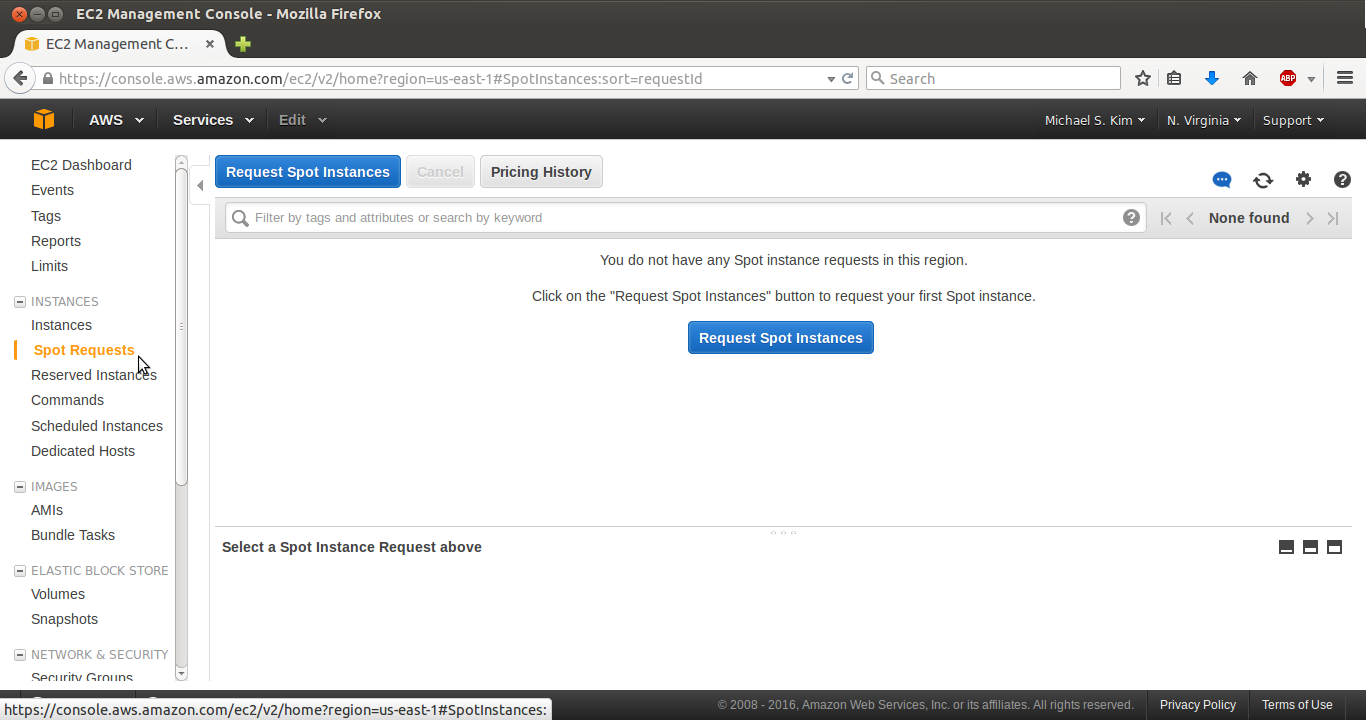This screenshot has height=720, width=1366.
Task: Collapse the sidebar with the arrow handle
Action: click(x=200, y=185)
